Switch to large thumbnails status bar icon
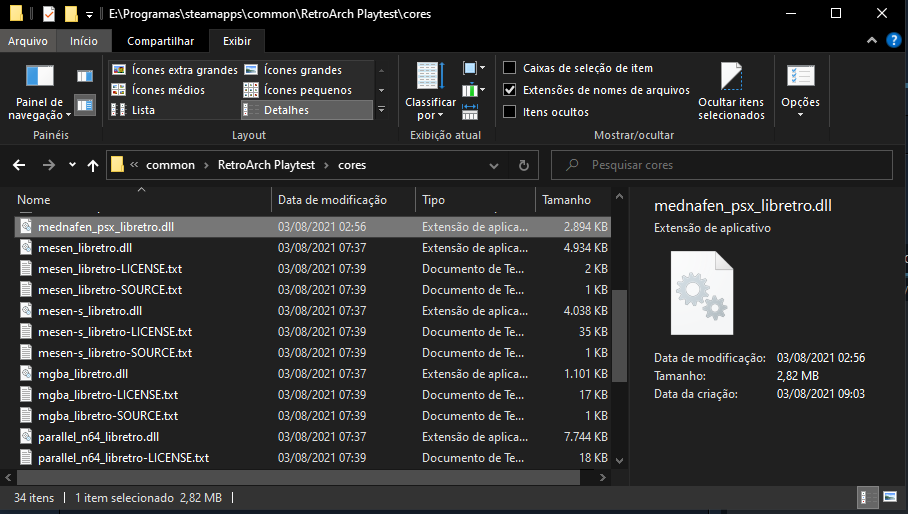The height and width of the screenshot is (514, 908). tap(889, 497)
